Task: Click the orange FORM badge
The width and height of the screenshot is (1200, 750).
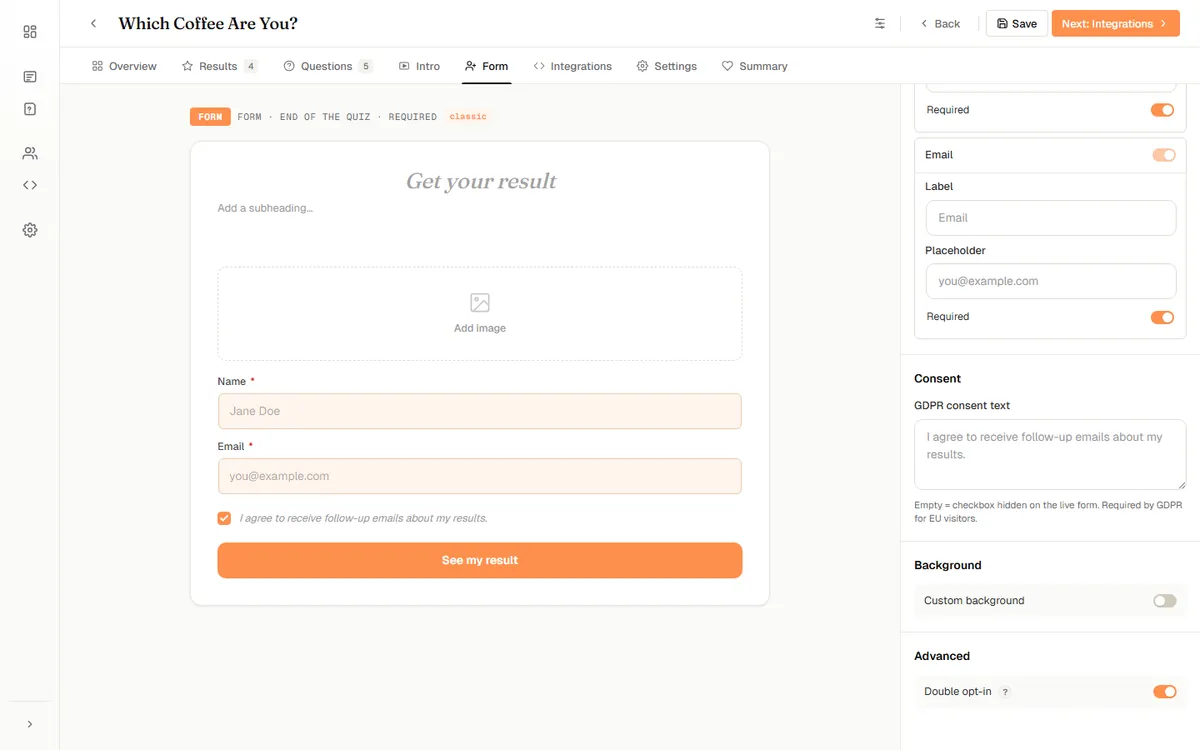Action: coord(210,117)
